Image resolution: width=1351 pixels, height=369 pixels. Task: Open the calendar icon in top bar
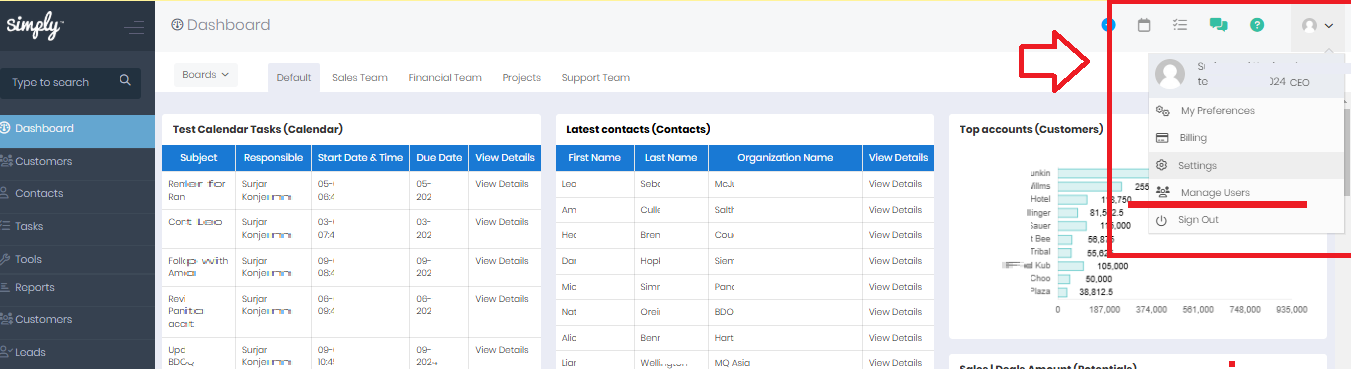point(1144,25)
